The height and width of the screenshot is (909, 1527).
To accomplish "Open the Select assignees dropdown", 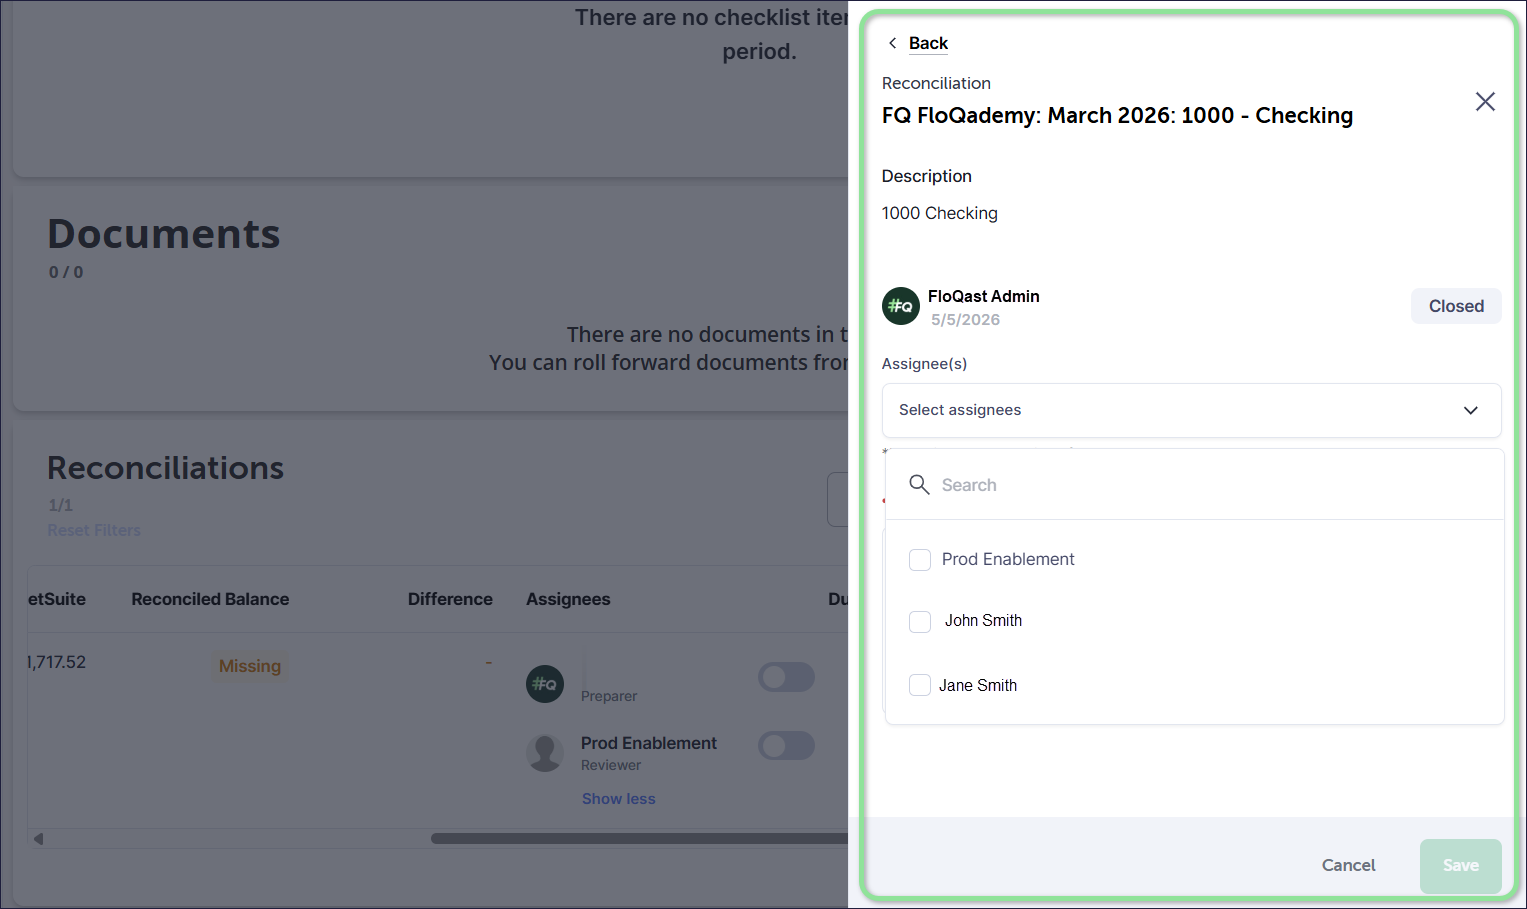I will pyautogui.click(x=1191, y=410).
